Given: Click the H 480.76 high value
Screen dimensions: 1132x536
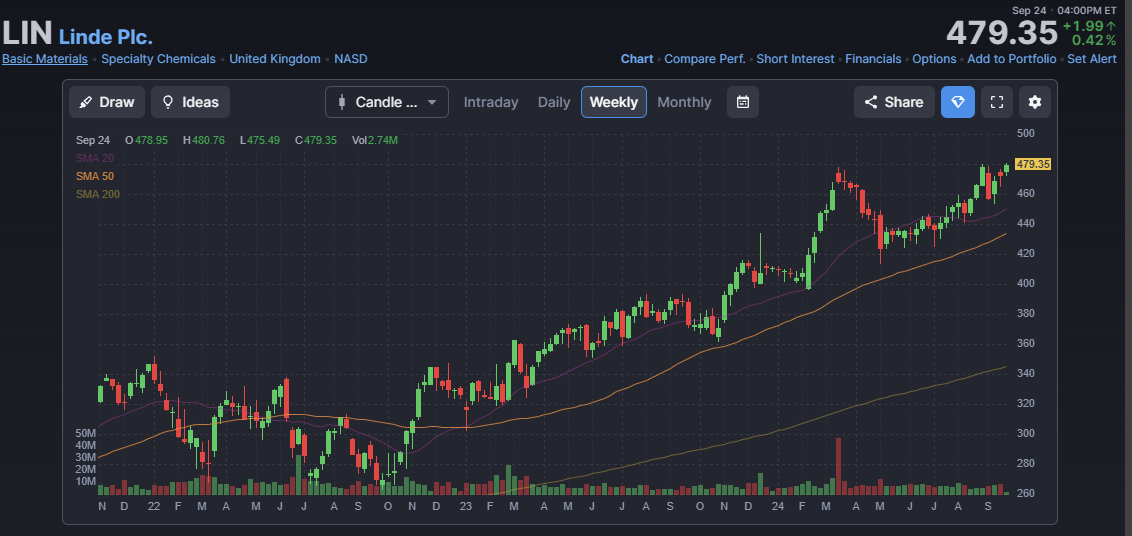Looking at the screenshot, I should click(x=204, y=140).
